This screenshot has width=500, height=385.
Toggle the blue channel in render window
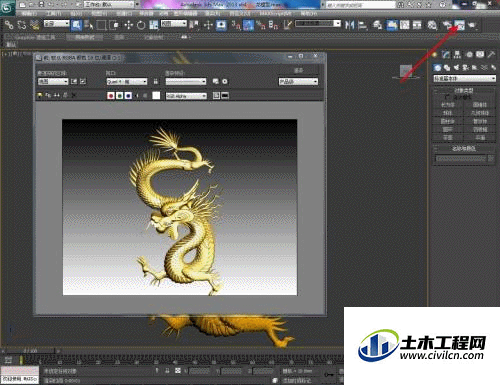coord(128,96)
